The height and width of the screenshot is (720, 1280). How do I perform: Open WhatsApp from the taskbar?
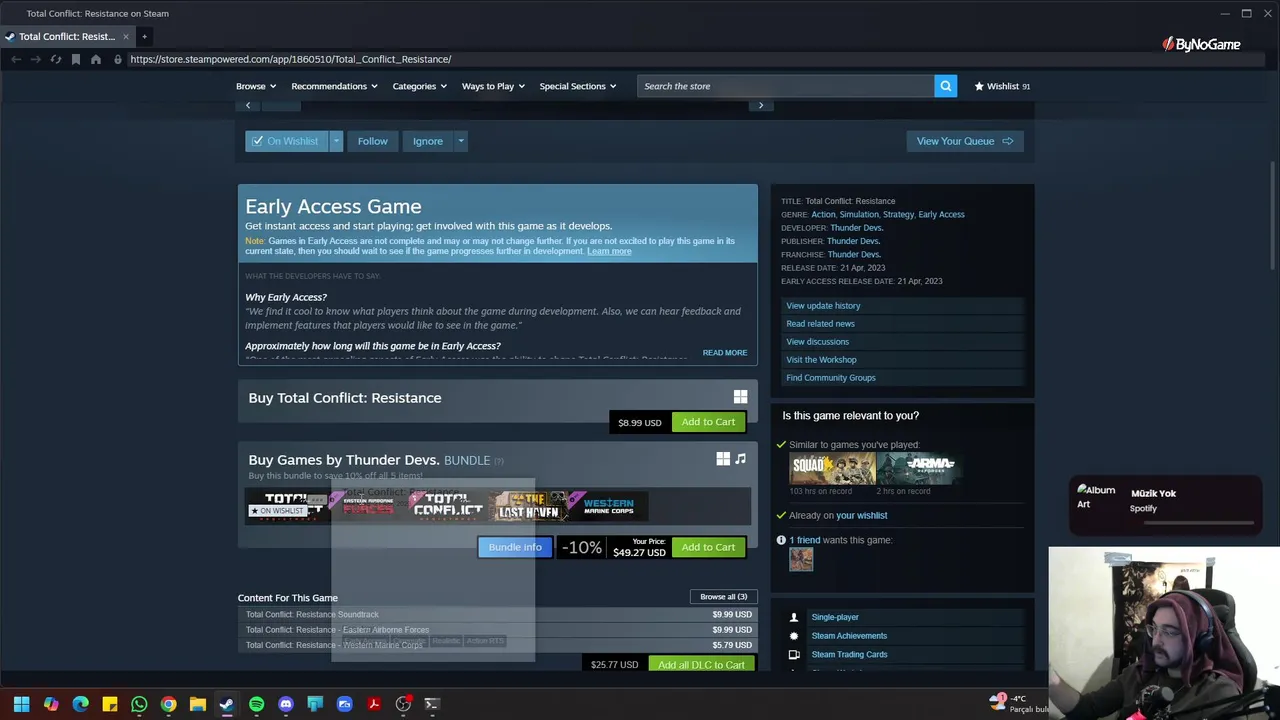tap(139, 704)
